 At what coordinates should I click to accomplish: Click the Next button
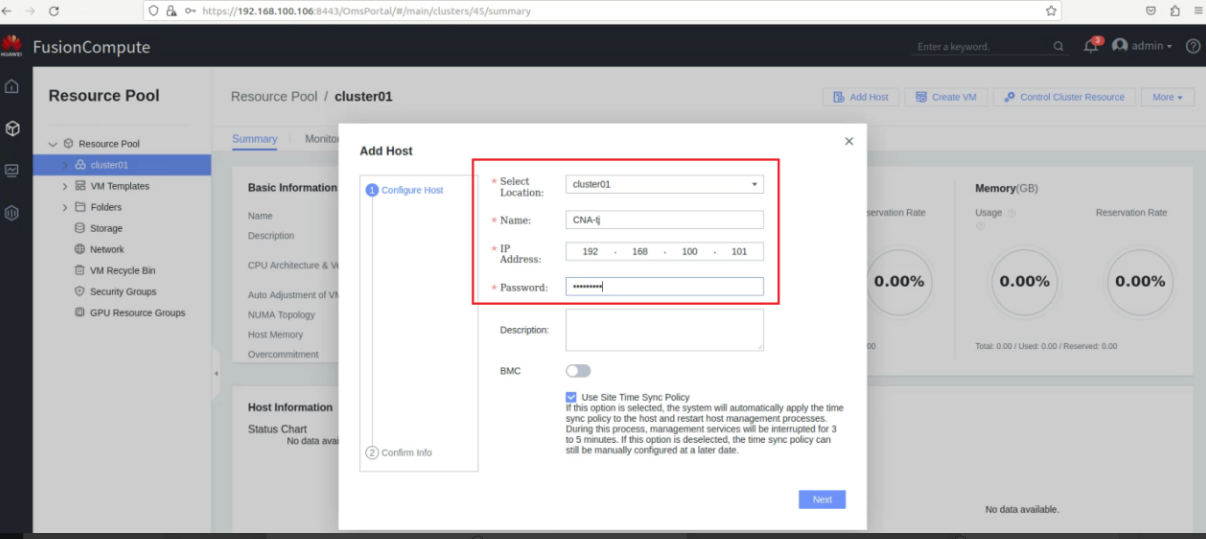[x=822, y=499]
